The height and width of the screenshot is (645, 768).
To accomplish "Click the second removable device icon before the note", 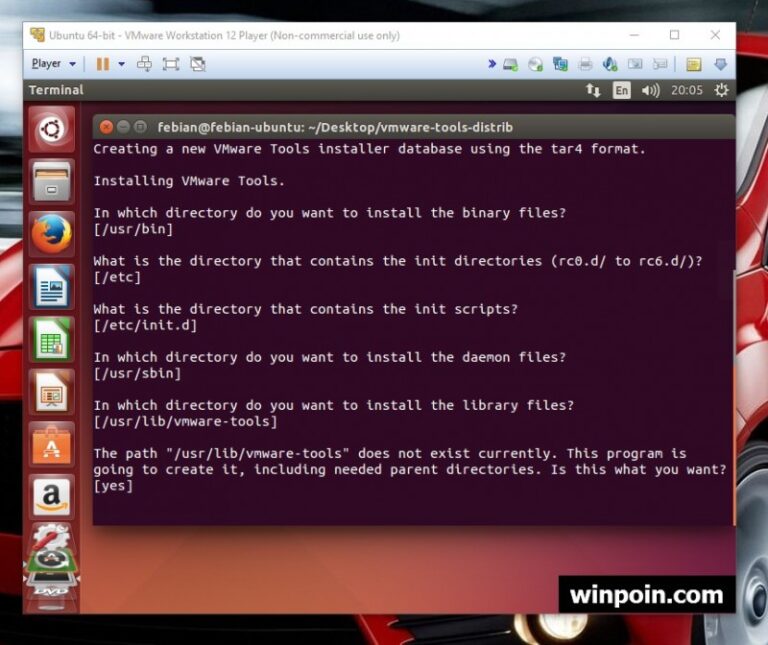I will 660,64.
